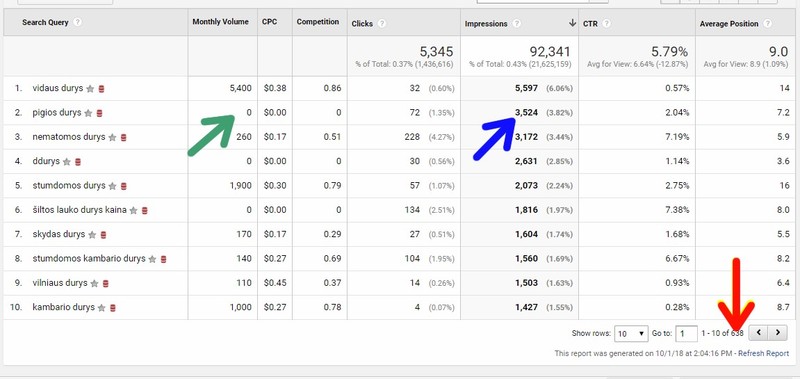800x379 pixels.
Task: Click the database icon next to ddurys
Action: pos(78,162)
